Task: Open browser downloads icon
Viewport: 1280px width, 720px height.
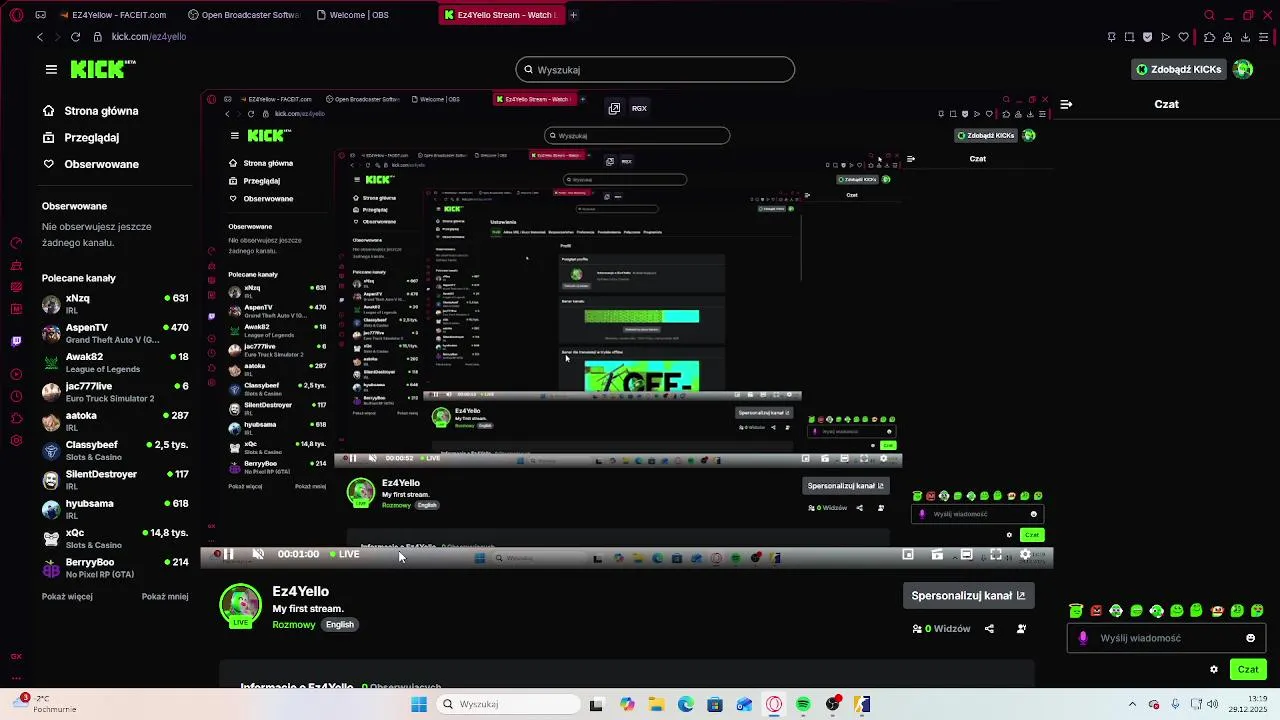Action: pos(1245,37)
